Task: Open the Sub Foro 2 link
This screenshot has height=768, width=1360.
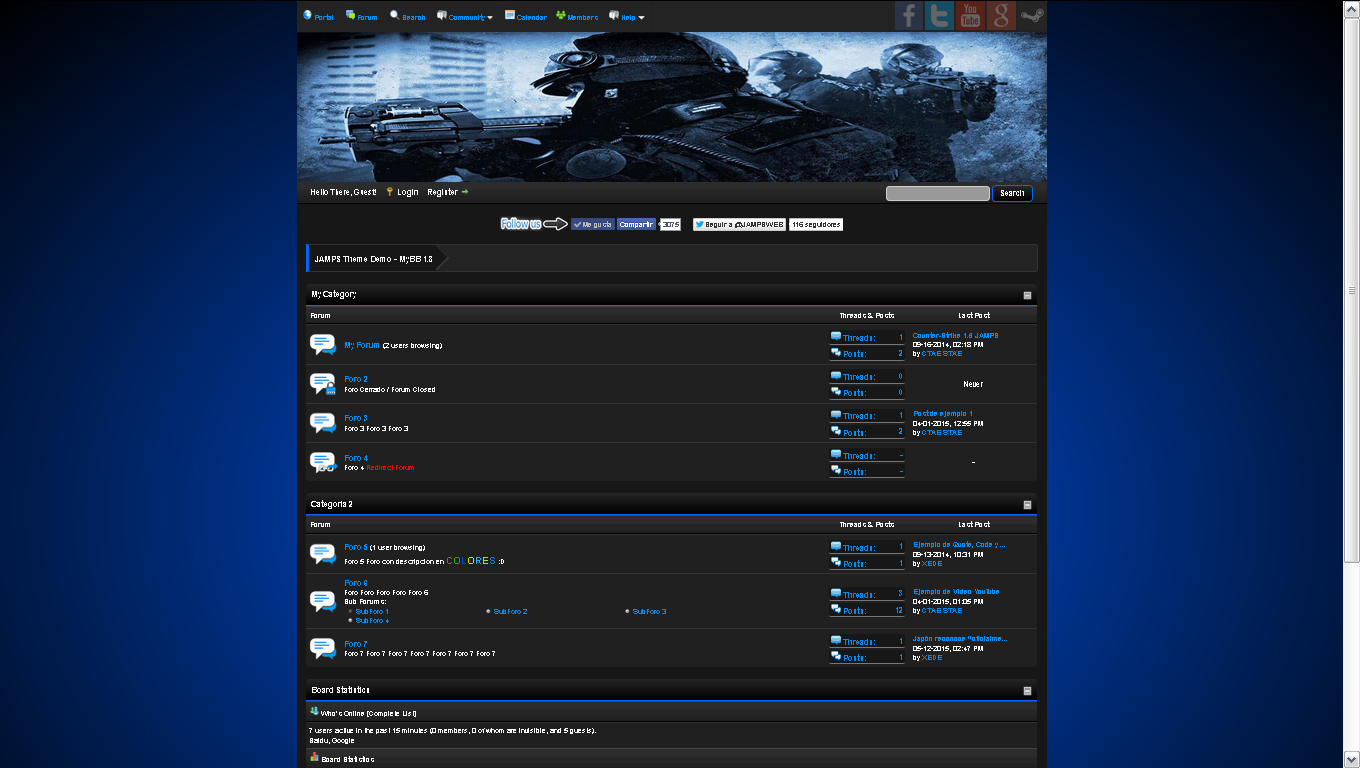Action: 510,611
